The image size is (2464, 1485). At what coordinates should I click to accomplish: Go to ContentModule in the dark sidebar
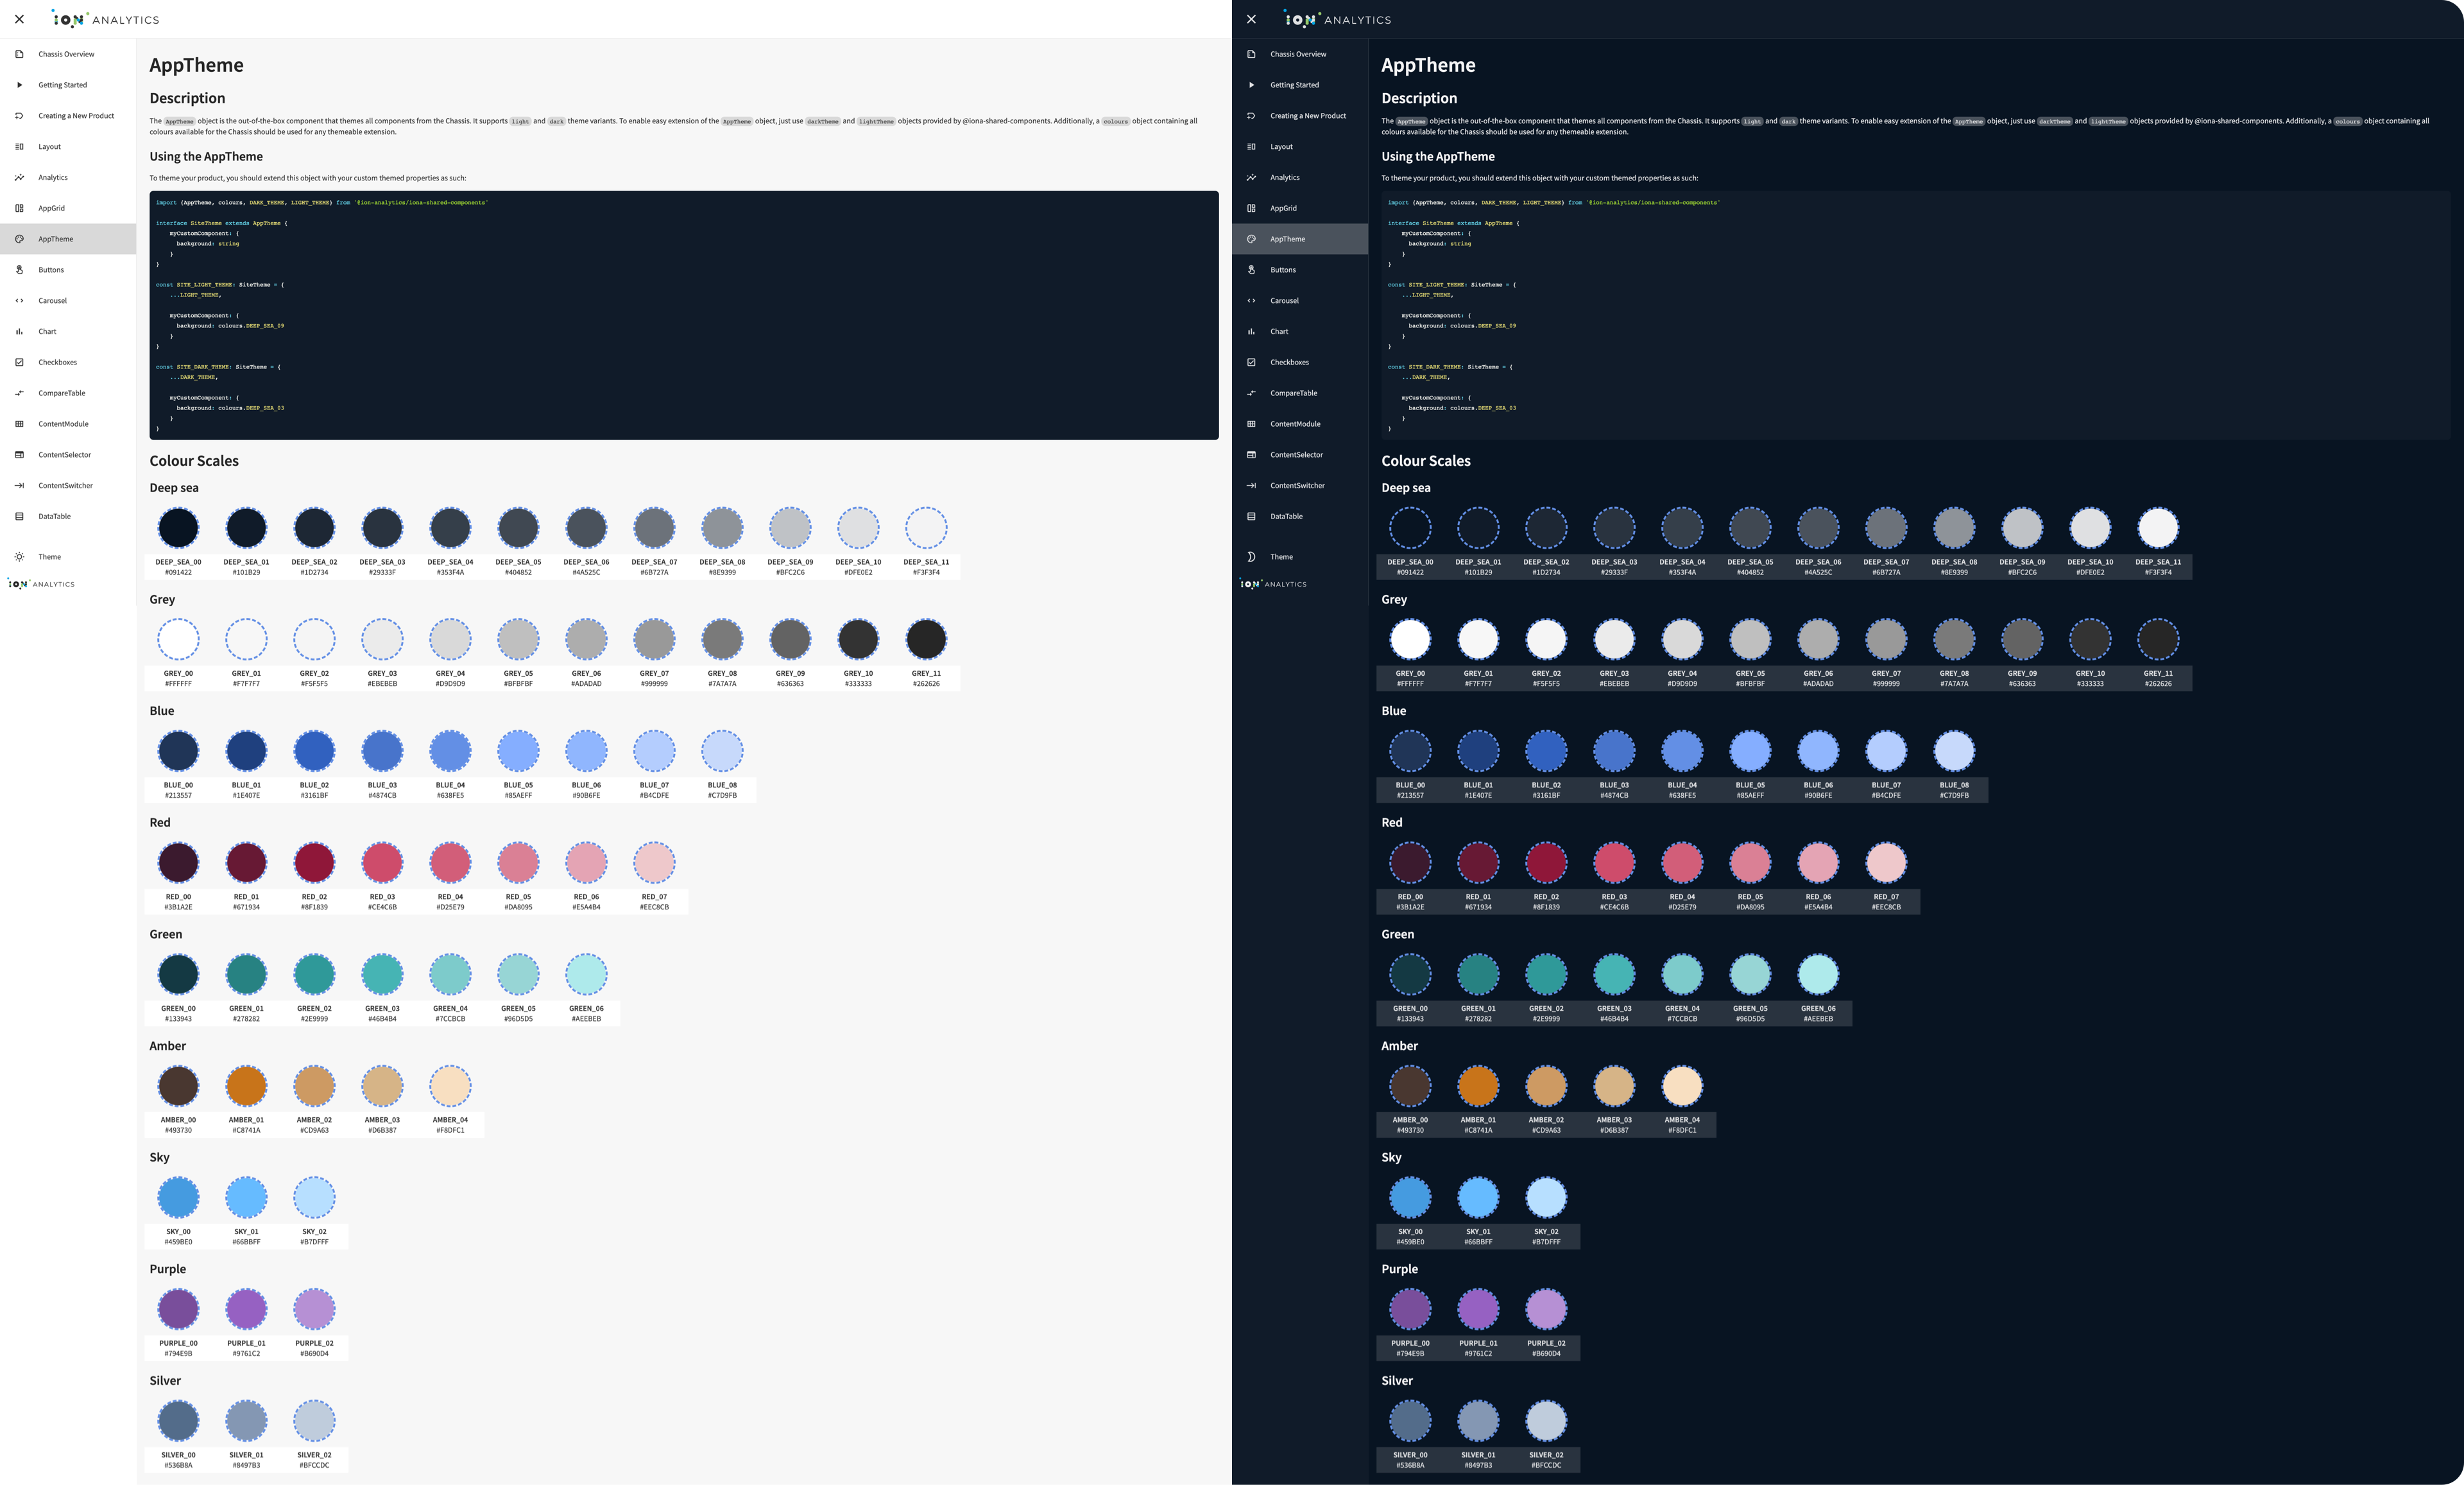point(1294,424)
